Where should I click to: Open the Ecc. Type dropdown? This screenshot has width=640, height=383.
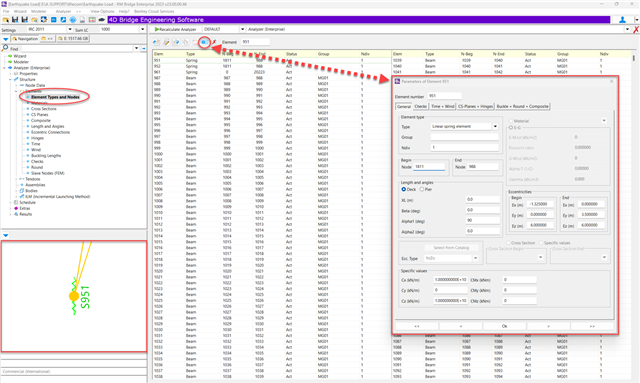(475, 258)
